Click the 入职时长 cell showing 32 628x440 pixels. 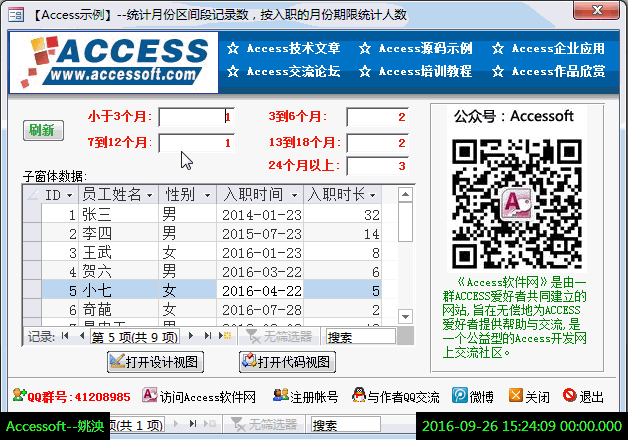[x=342, y=215]
